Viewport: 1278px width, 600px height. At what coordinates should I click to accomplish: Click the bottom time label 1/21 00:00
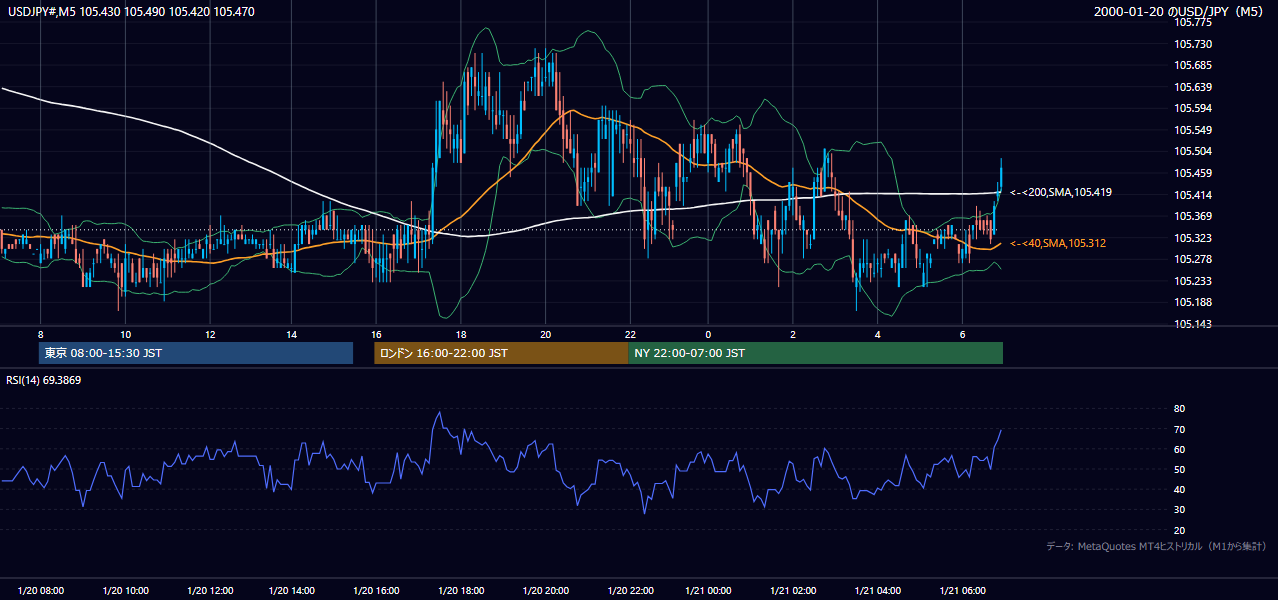click(709, 590)
